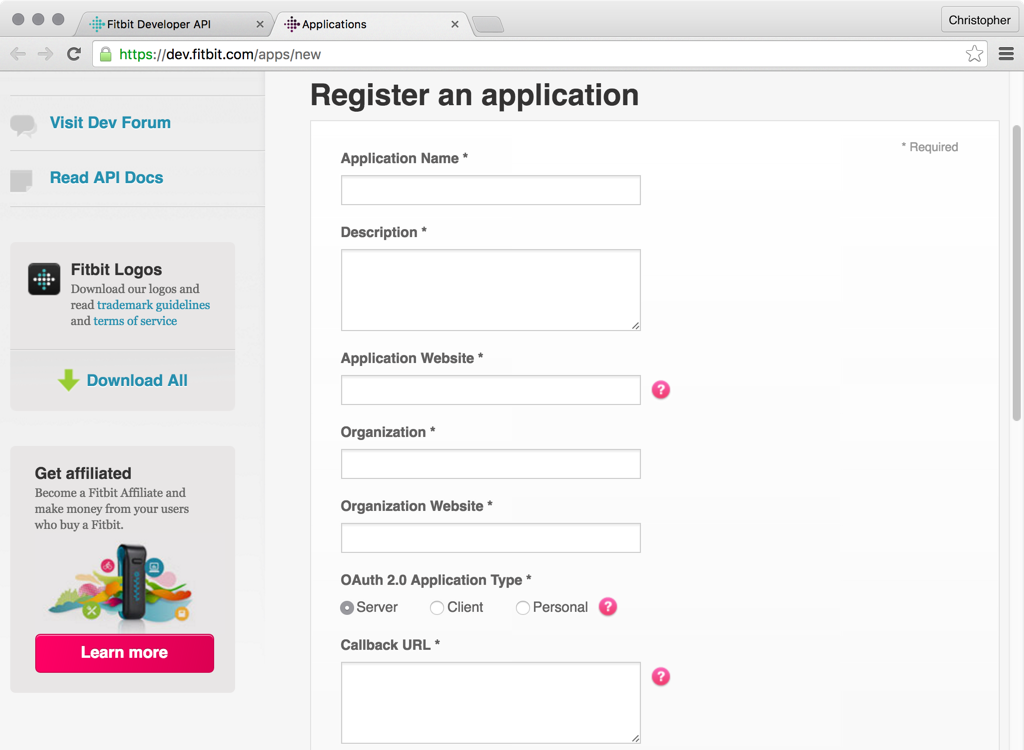The width and height of the screenshot is (1024, 750).
Task: Click the green Download All arrow icon
Action: pos(68,380)
